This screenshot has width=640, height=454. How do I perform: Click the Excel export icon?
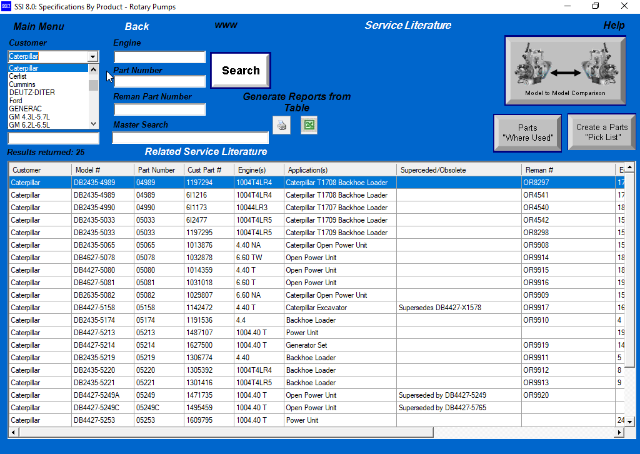pyautogui.click(x=309, y=125)
